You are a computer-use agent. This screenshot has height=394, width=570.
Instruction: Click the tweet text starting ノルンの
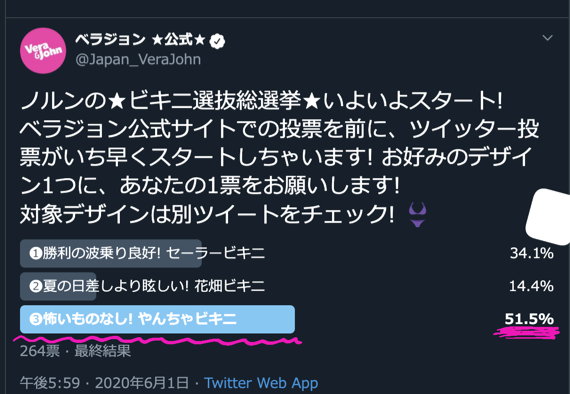pos(279,157)
